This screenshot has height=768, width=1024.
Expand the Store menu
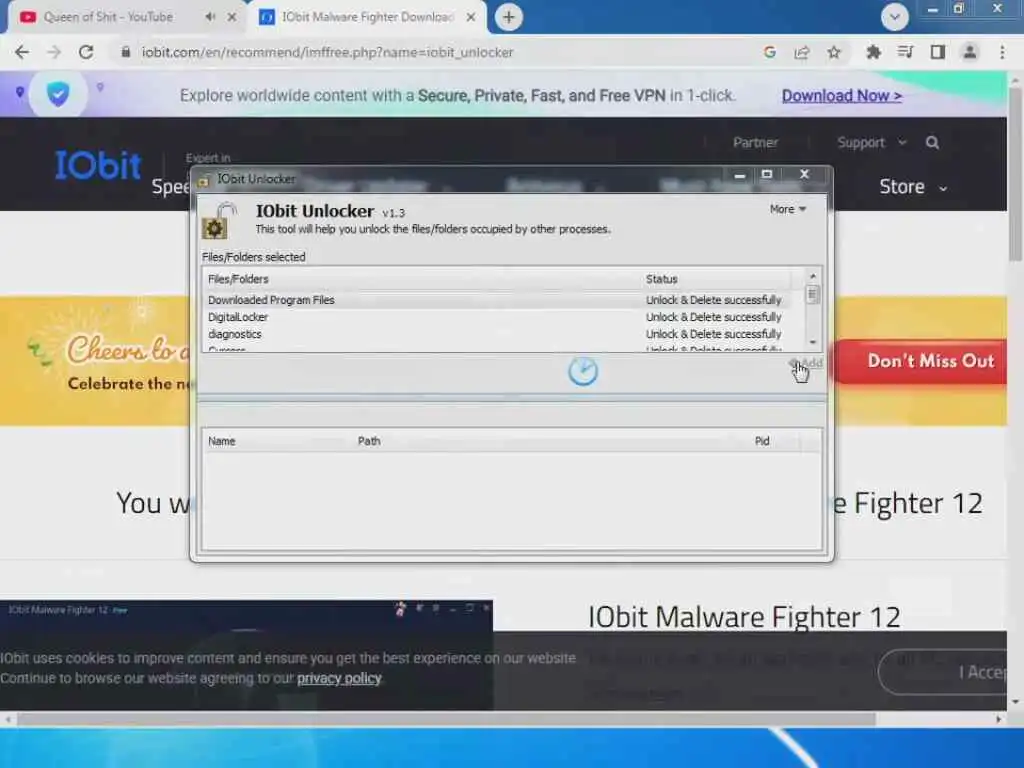[912, 187]
